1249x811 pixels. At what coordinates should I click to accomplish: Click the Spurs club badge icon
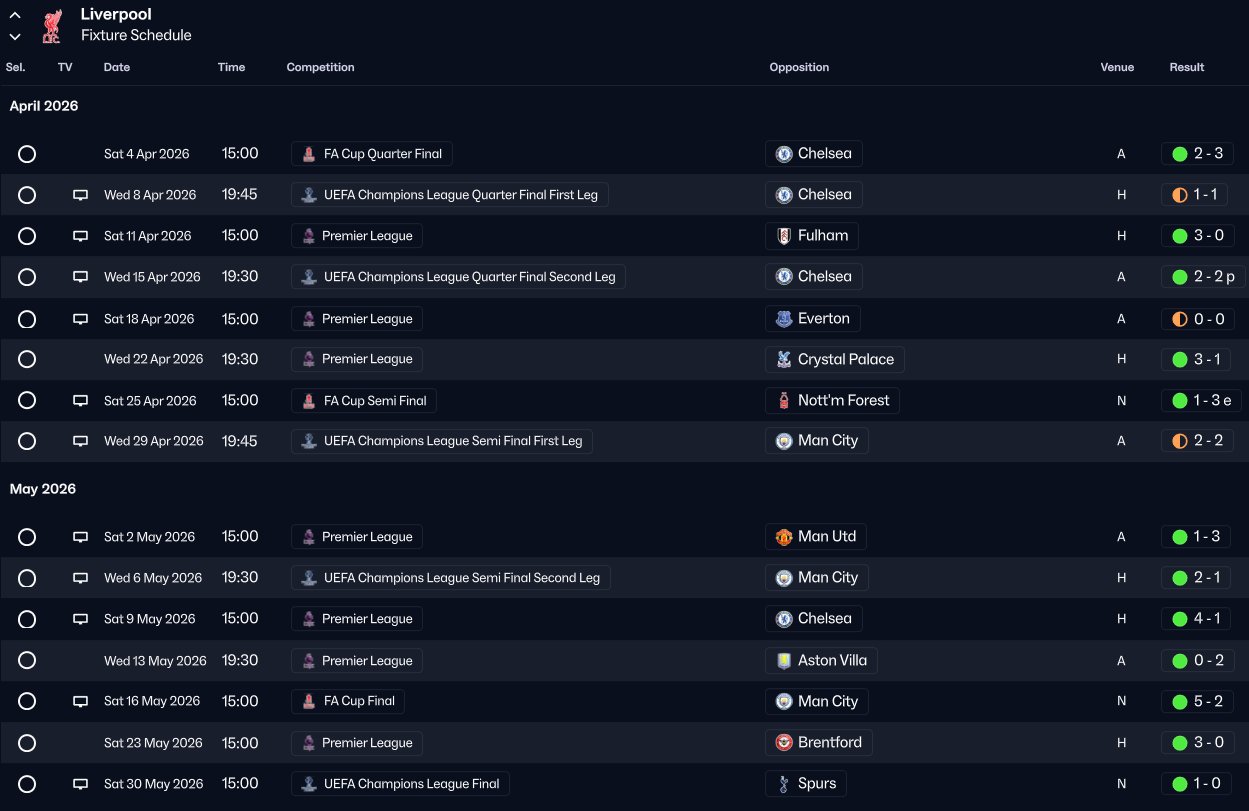coord(784,784)
